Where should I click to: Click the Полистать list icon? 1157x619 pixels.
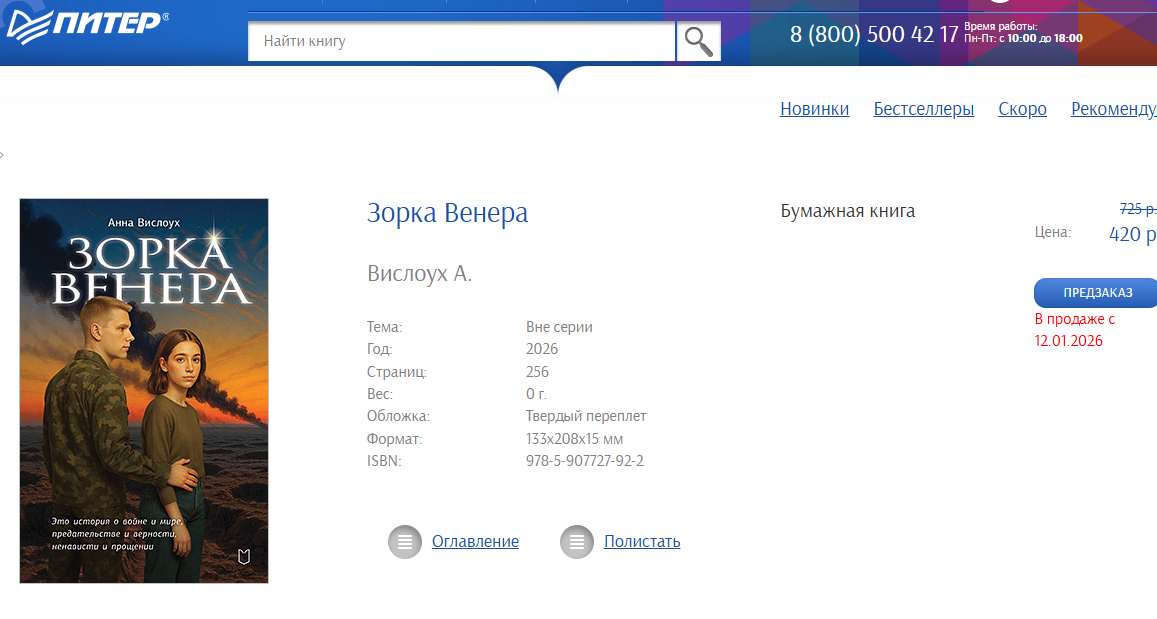576,542
